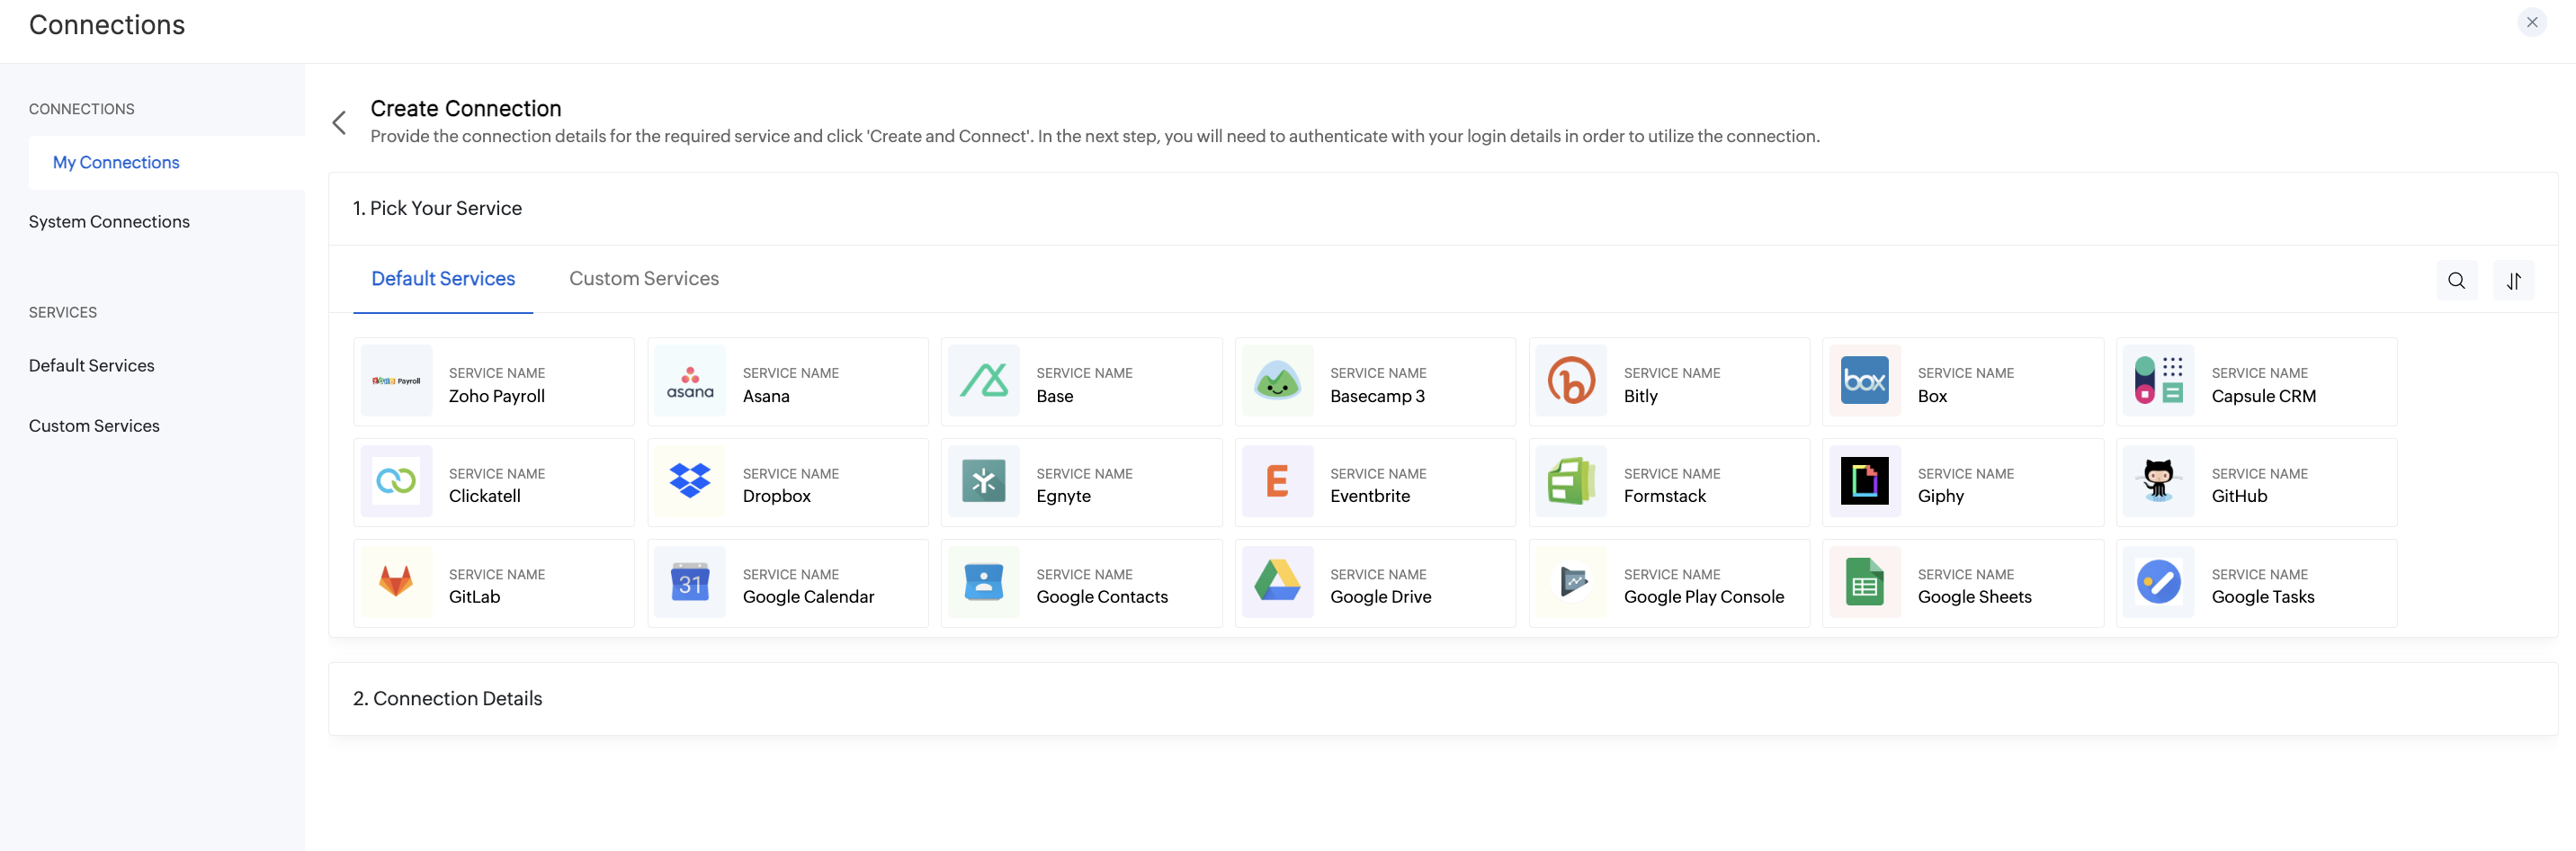Close the Connections dialog
The height and width of the screenshot is (851, 2576).
2531,22
